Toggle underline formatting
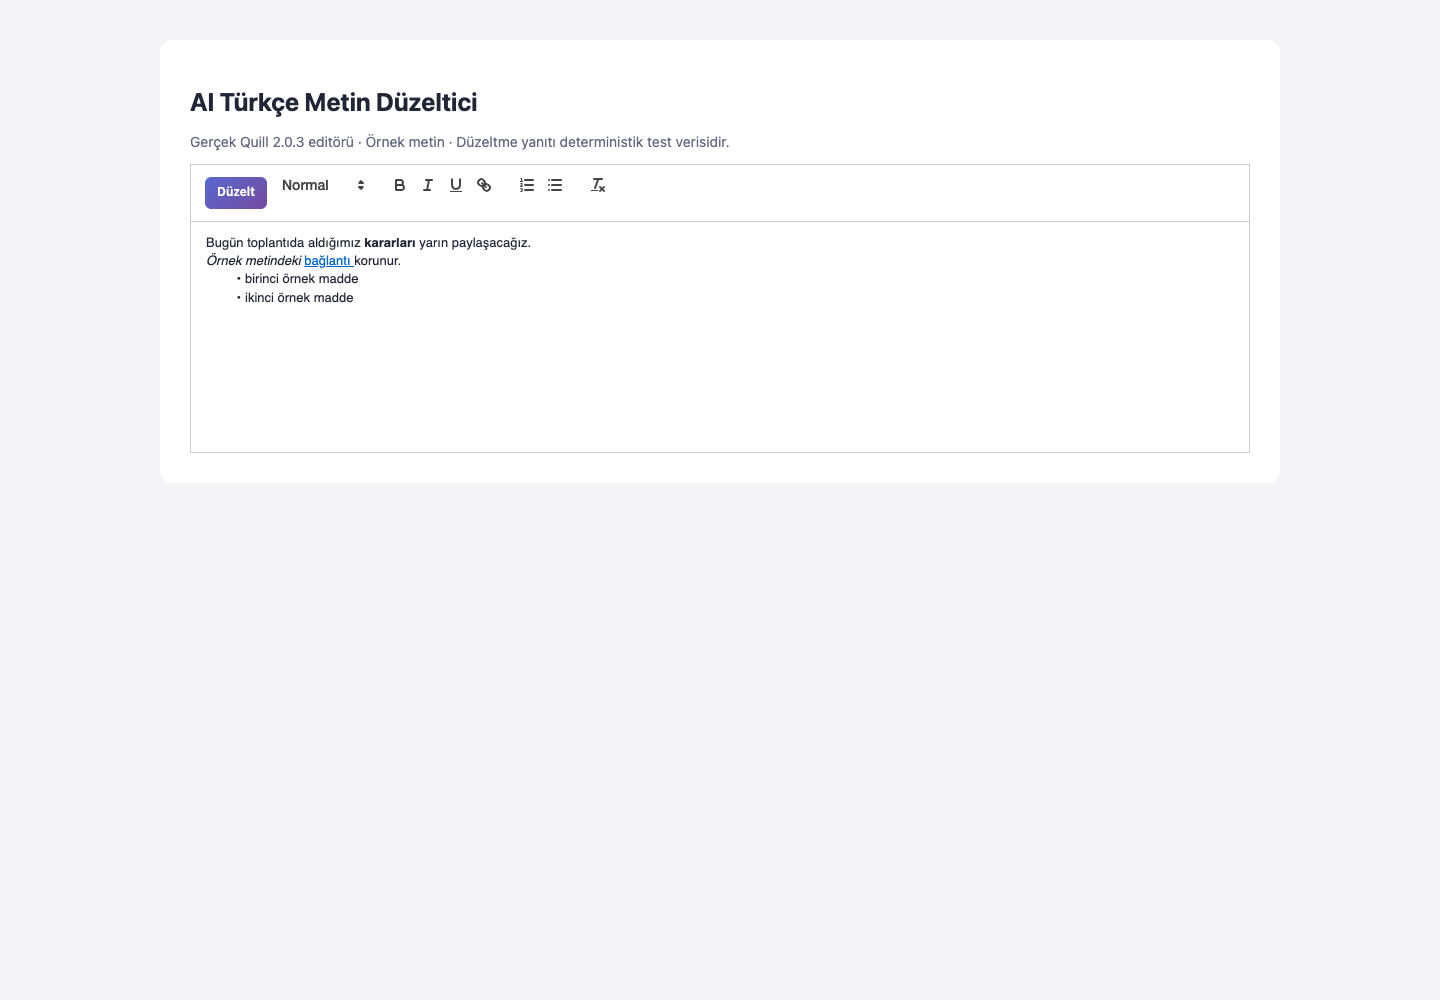Viewport: 1440px width, 1000px height. [x=456, y=185]
